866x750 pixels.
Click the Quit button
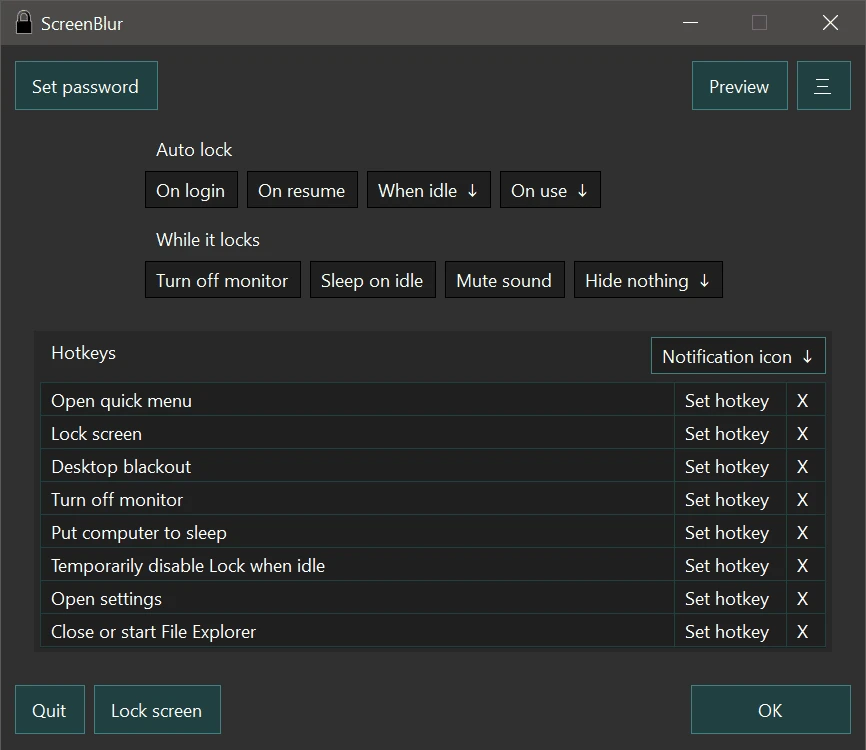click(50, 710)
